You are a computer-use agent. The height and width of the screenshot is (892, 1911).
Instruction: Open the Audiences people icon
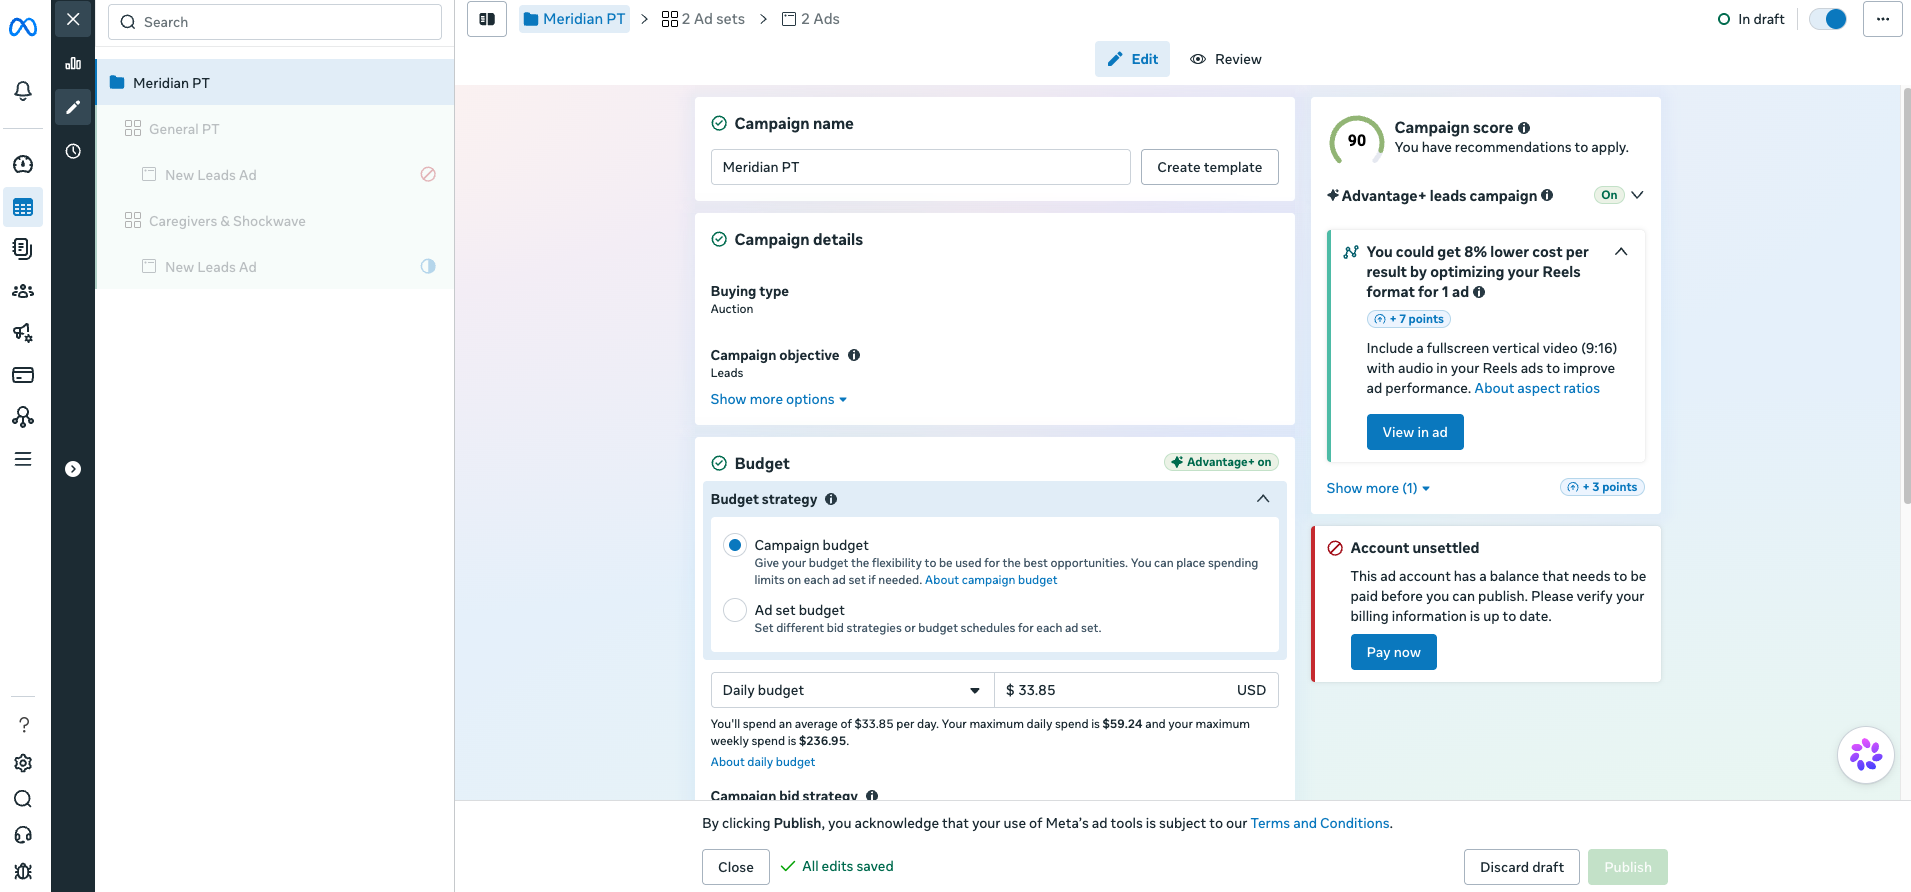click(23, 291)
